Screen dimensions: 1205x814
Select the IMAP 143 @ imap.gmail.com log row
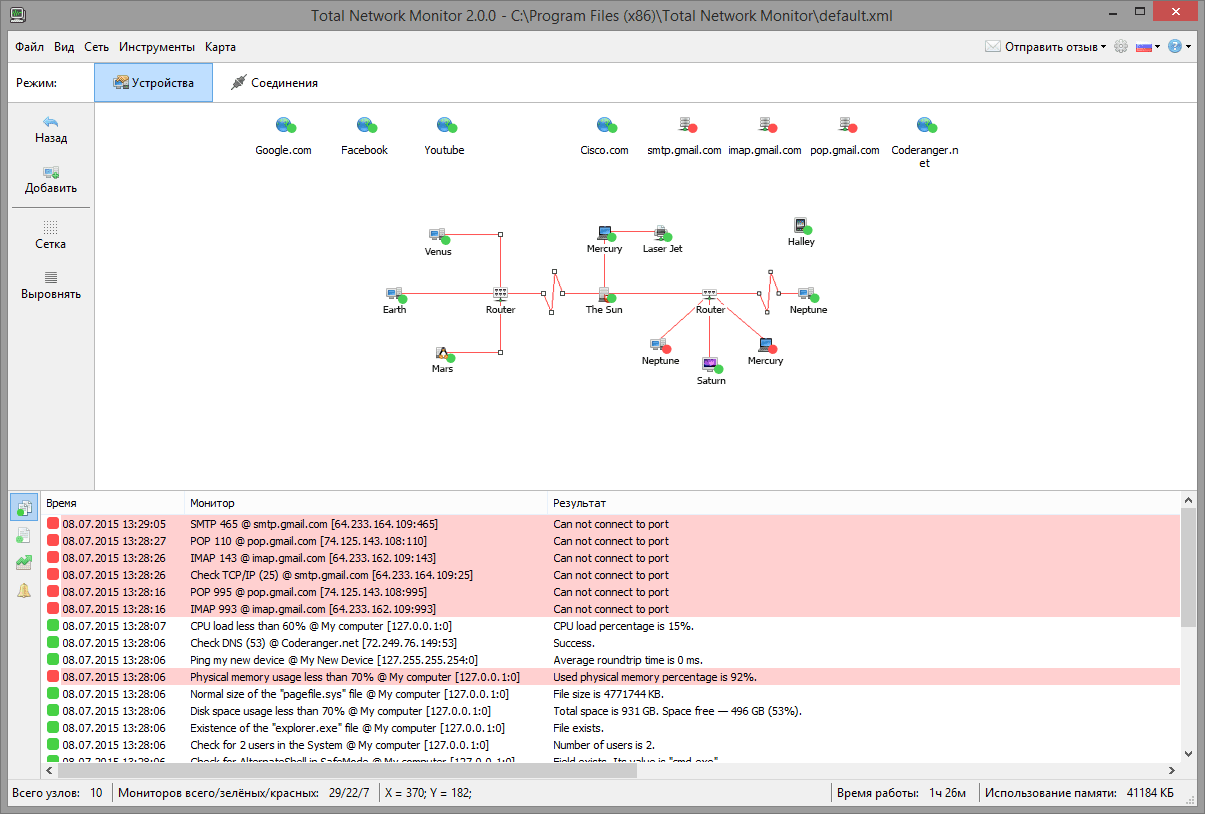coord(611,558)
